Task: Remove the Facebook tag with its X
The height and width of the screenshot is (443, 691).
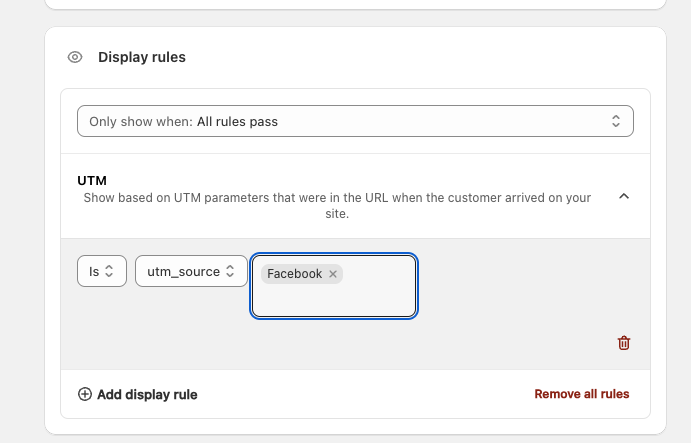Action: click(x=333, y=274)
